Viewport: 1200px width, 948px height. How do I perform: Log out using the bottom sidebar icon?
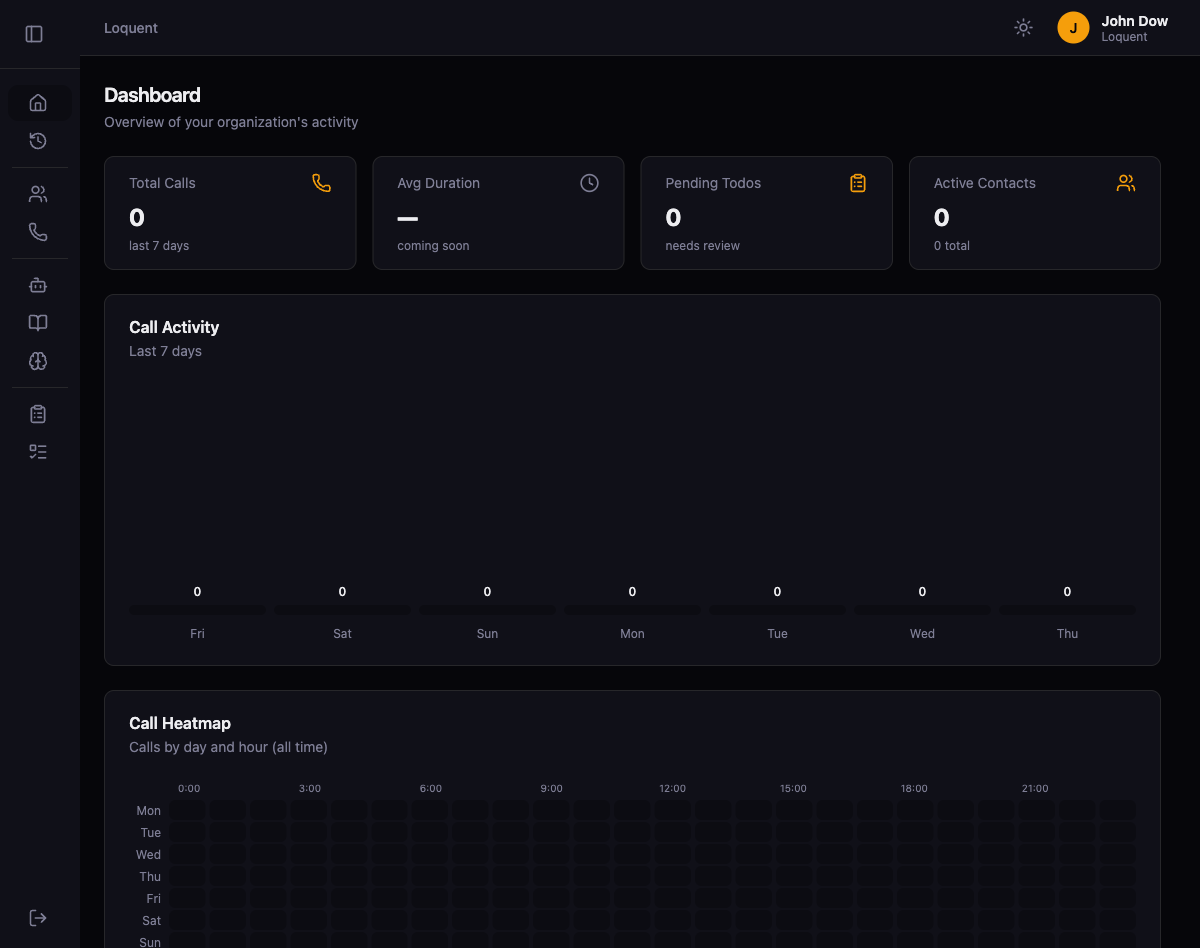coord(38,917)
